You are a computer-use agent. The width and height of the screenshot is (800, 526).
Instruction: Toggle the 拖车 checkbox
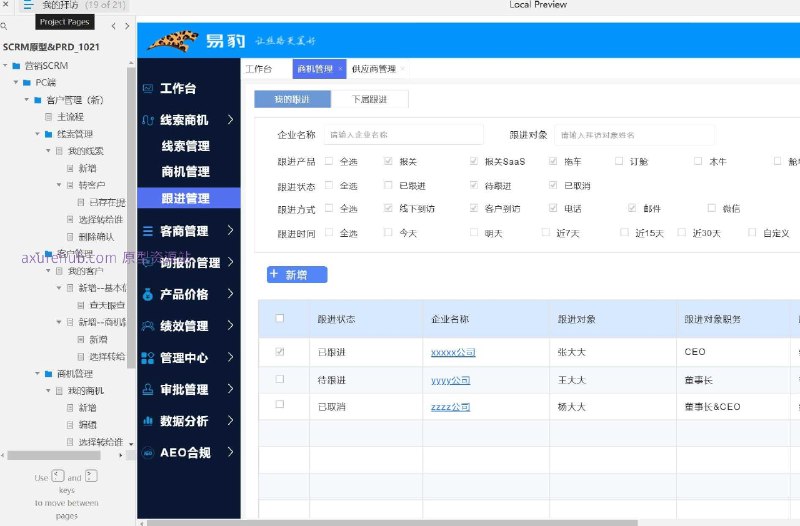pos(553,161)
